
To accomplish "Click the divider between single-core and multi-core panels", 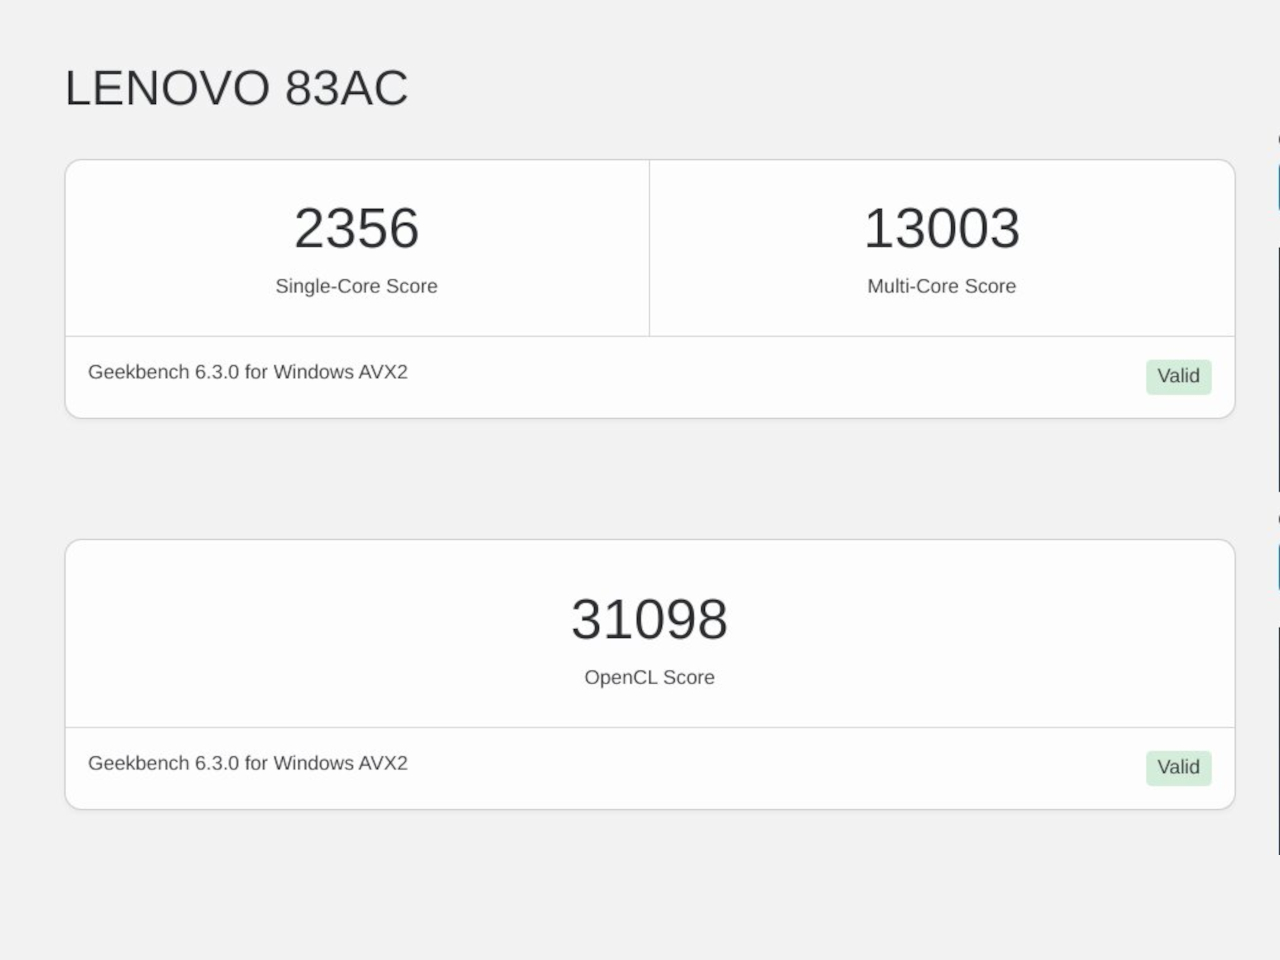I will click(649, 248).
